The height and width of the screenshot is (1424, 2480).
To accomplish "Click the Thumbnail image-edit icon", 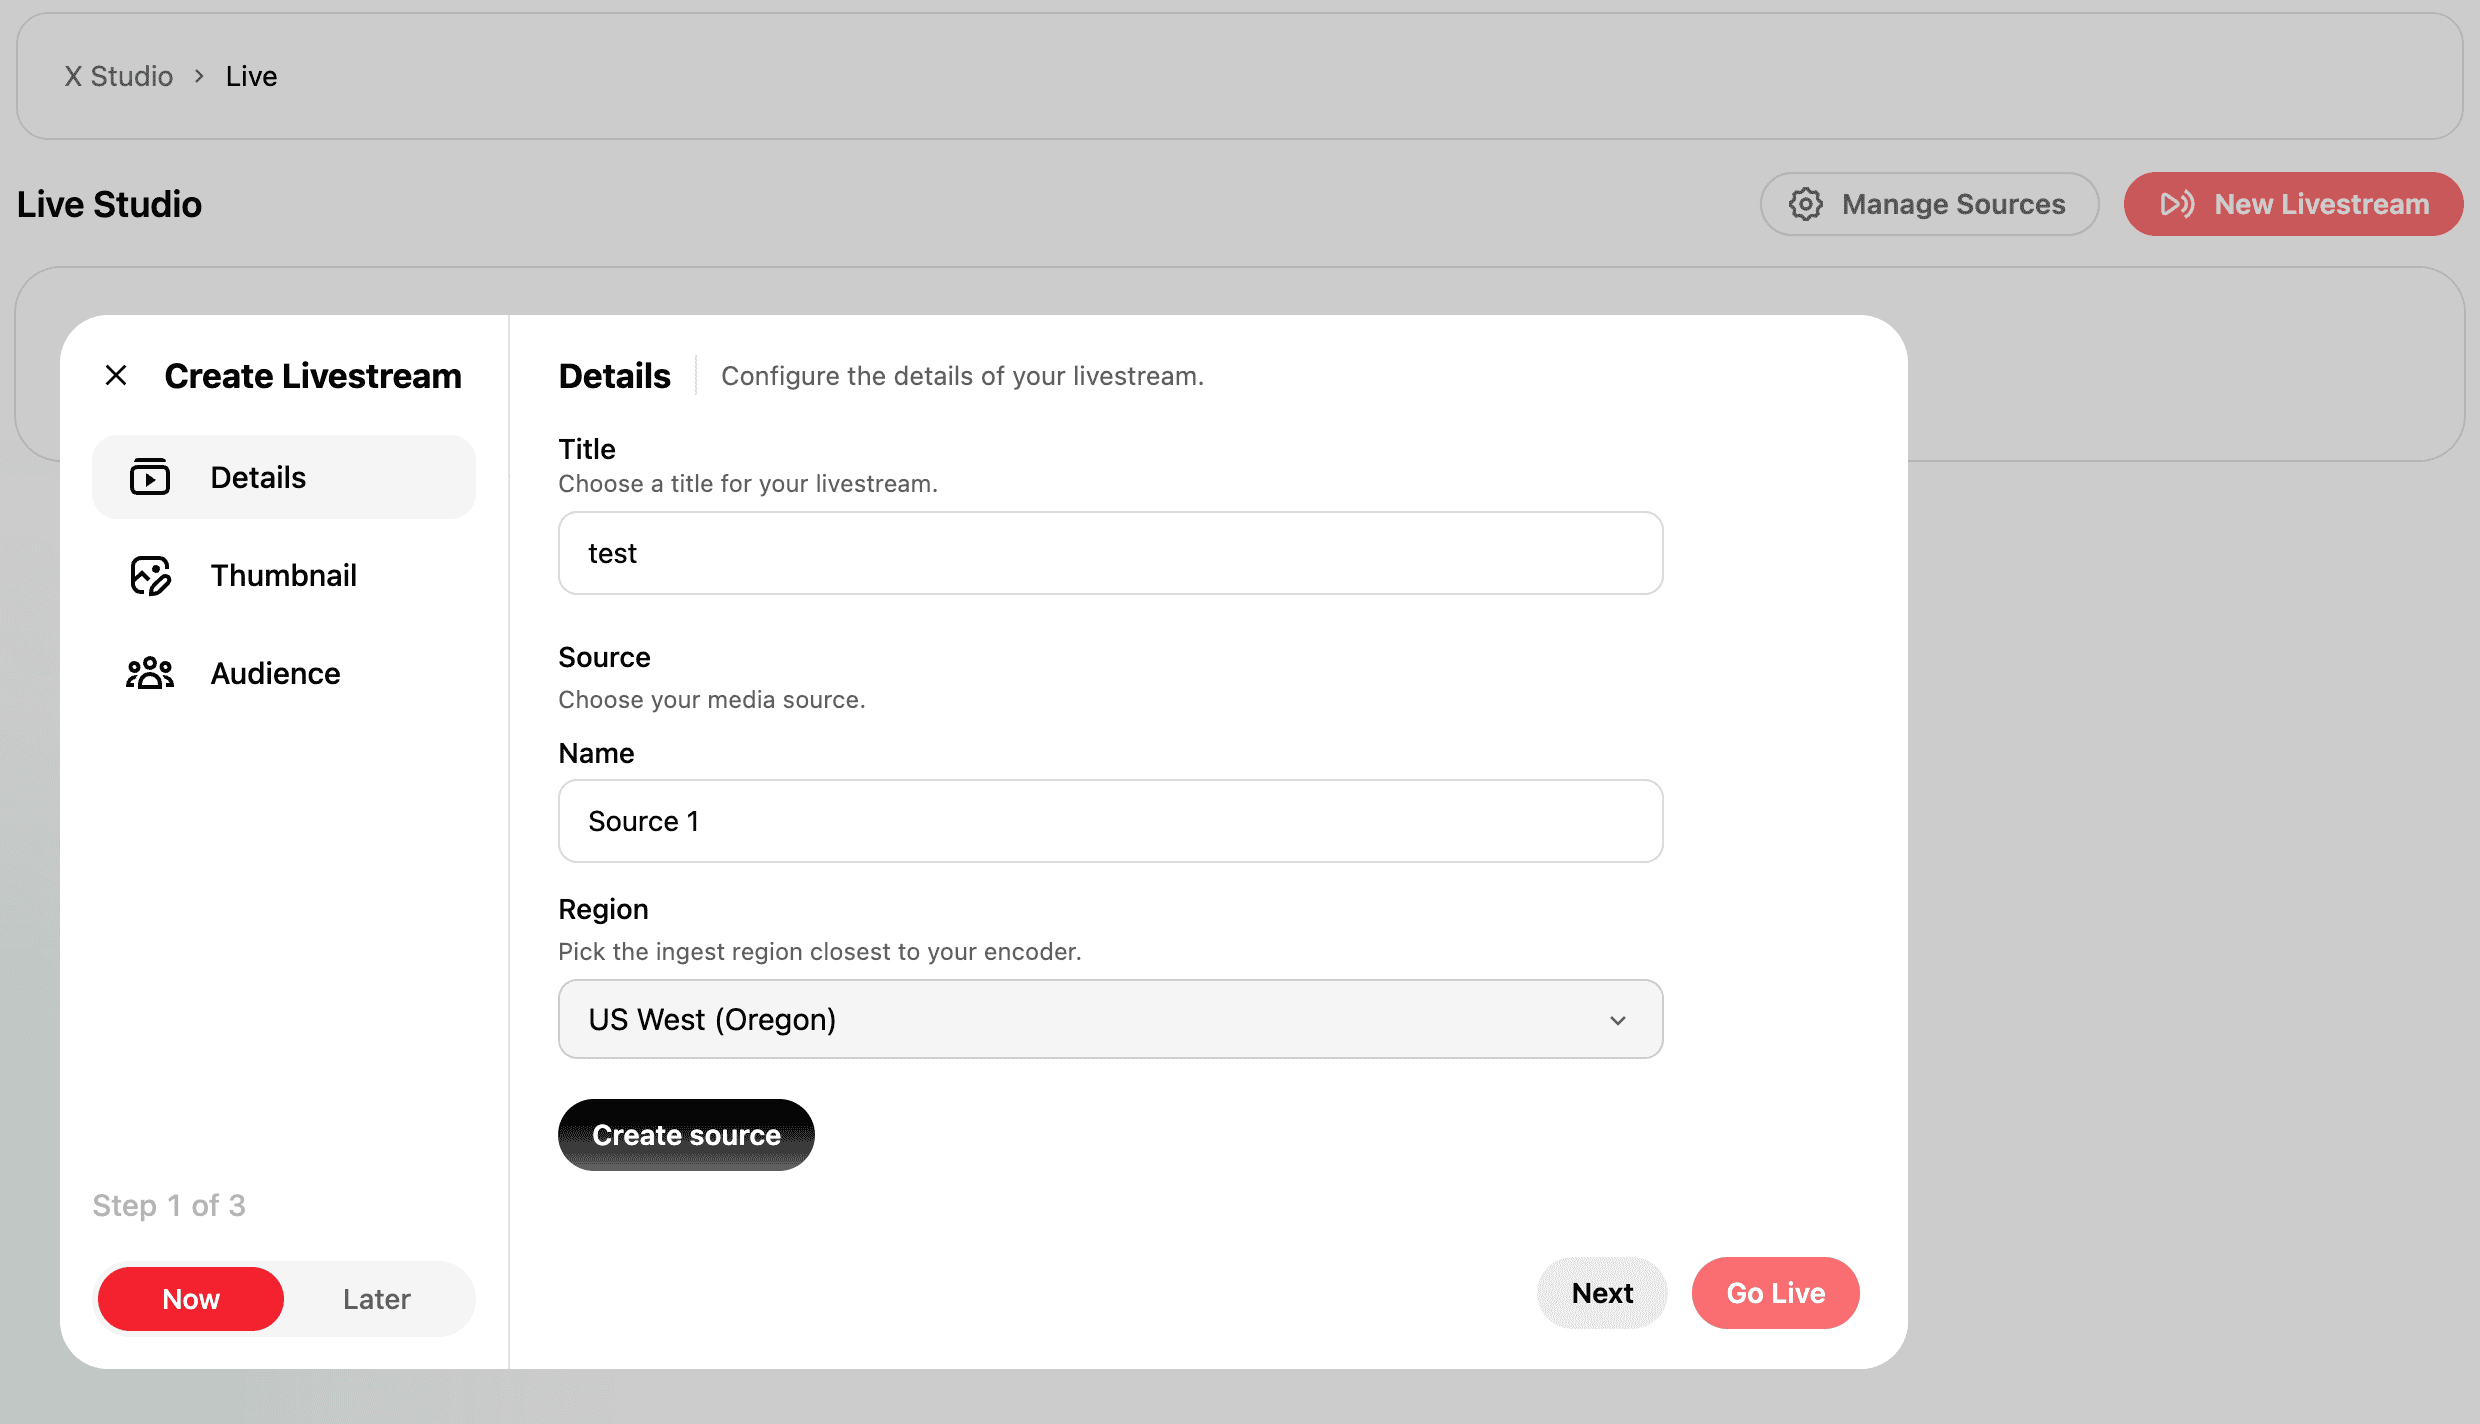I will point(150,575).
